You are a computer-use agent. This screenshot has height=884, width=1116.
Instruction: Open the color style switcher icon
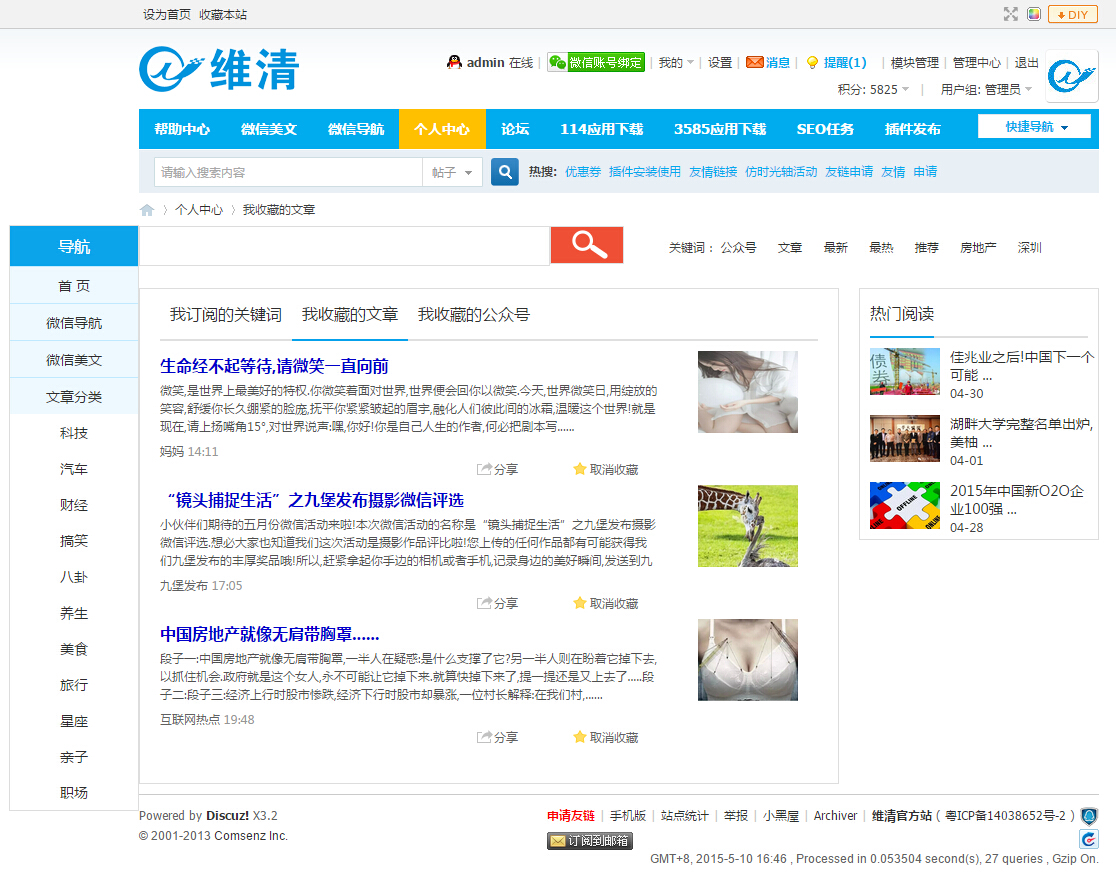(1034, 14)
